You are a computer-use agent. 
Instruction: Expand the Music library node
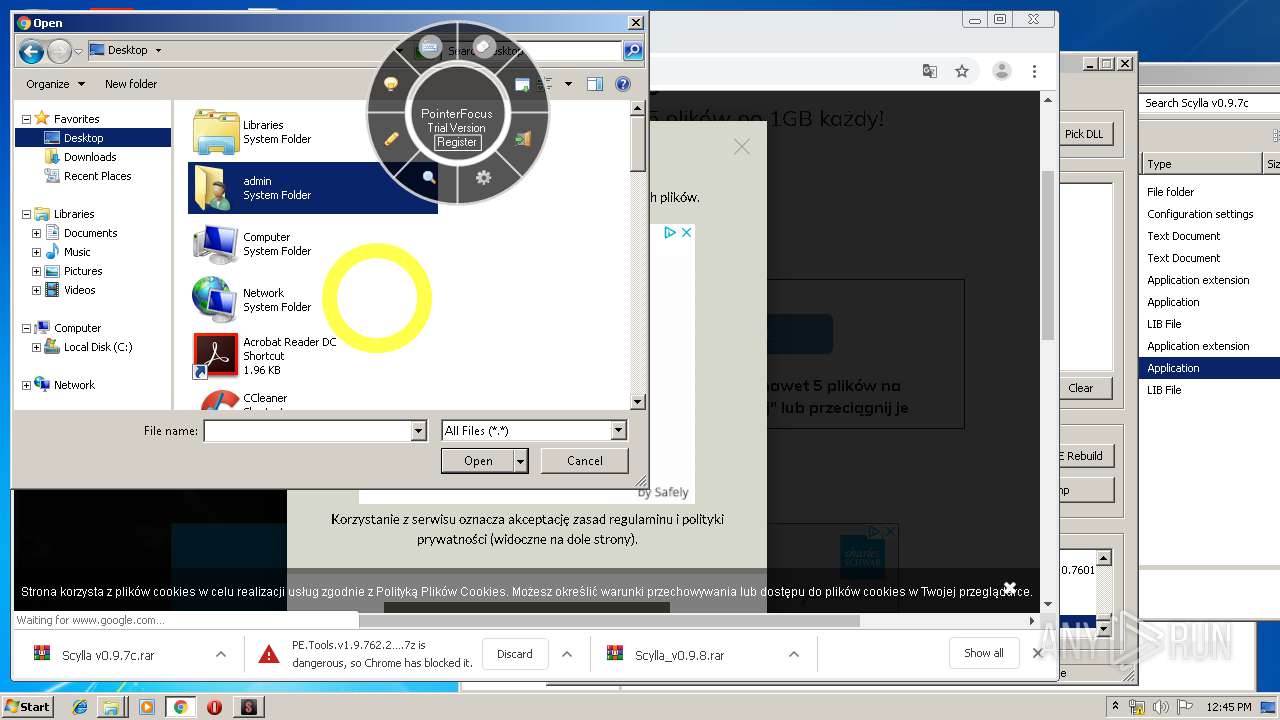pyautogui.click(x=37, y=252)
